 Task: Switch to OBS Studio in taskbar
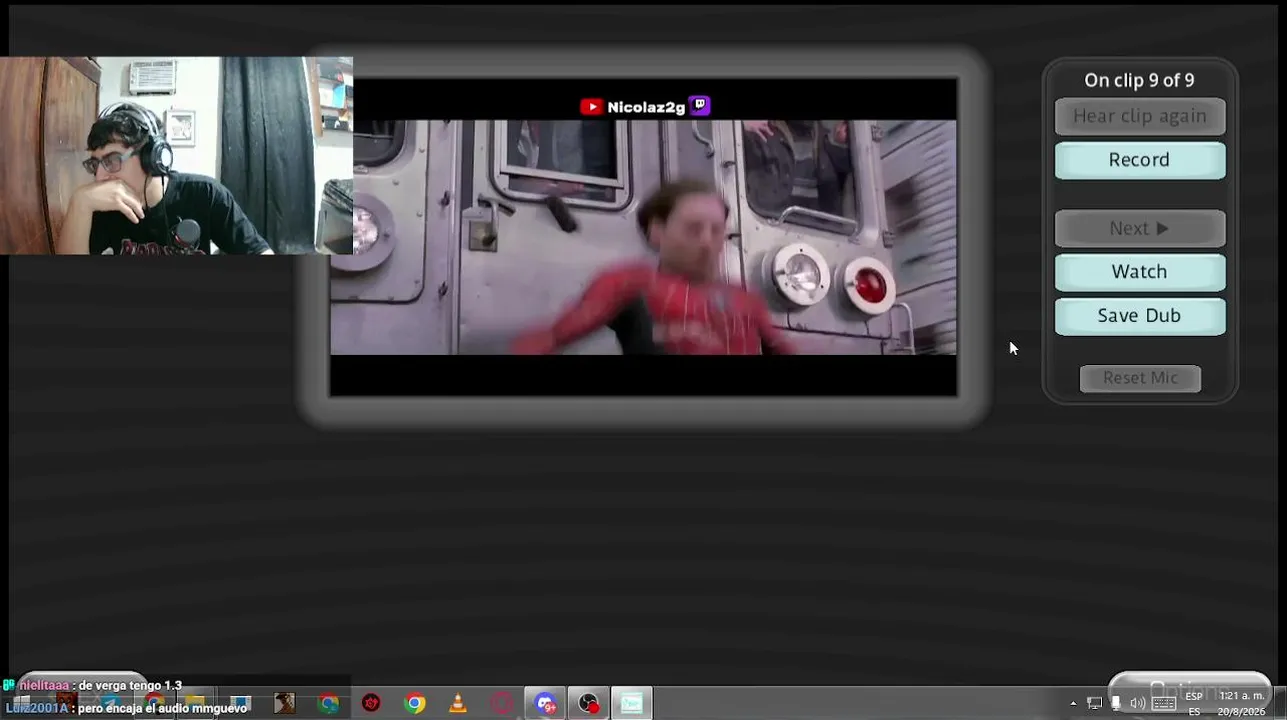pos(588,704)
